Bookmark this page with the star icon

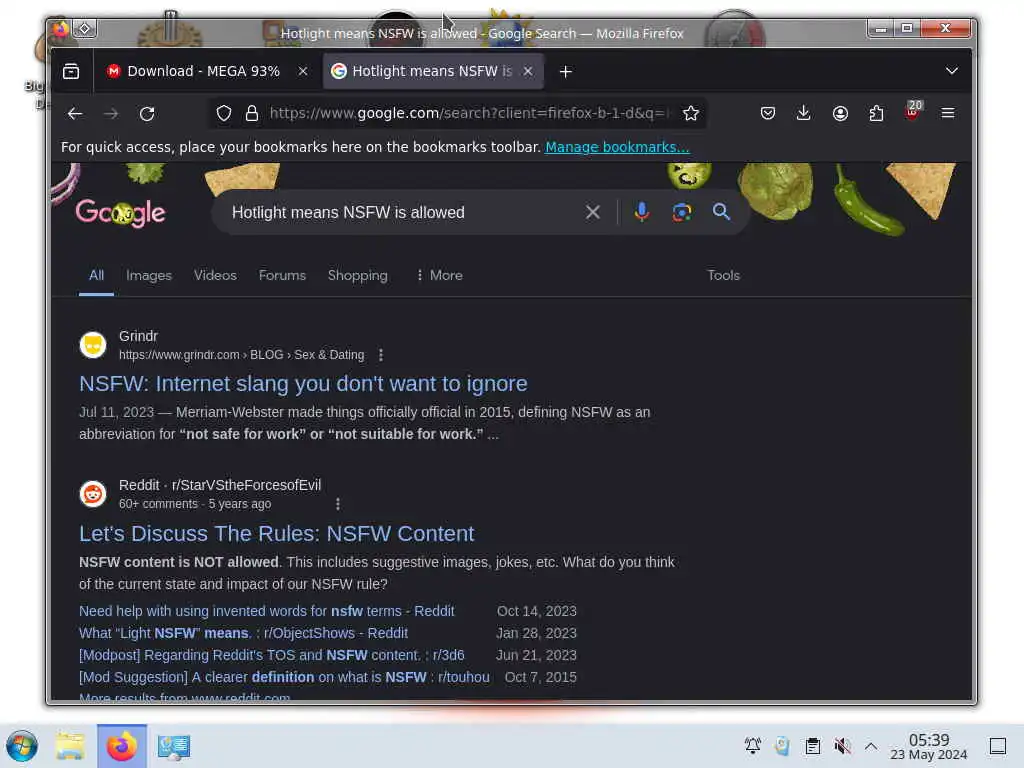click(x=691, y=114)
